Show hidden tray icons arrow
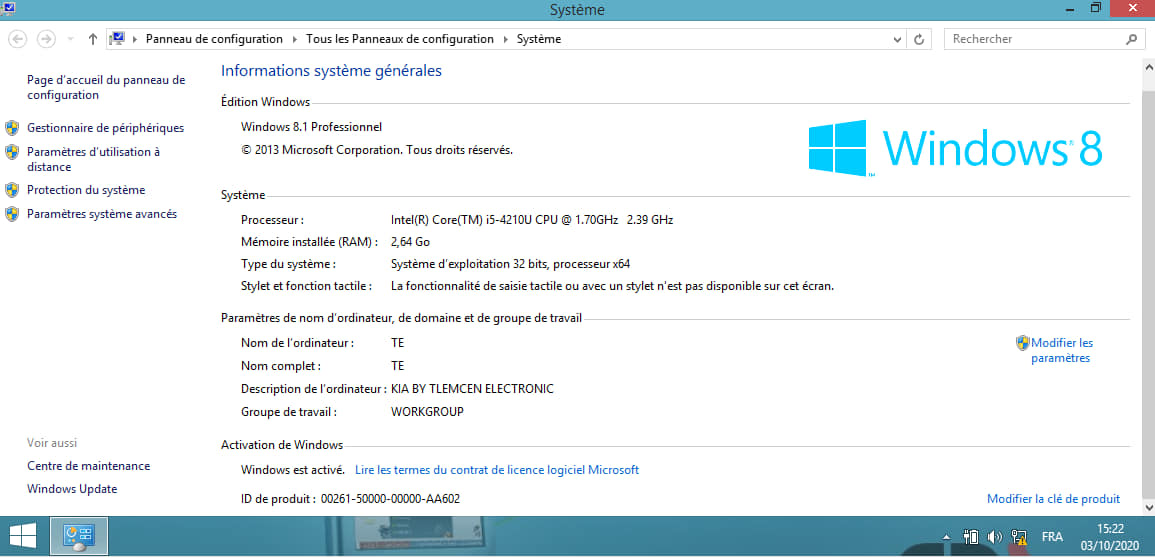Screen dimensions: 1155x558 point(947,537)
